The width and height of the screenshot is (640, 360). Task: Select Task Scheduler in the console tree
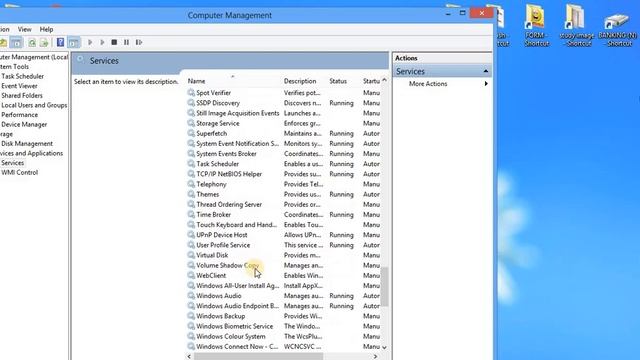click(22, 76)
